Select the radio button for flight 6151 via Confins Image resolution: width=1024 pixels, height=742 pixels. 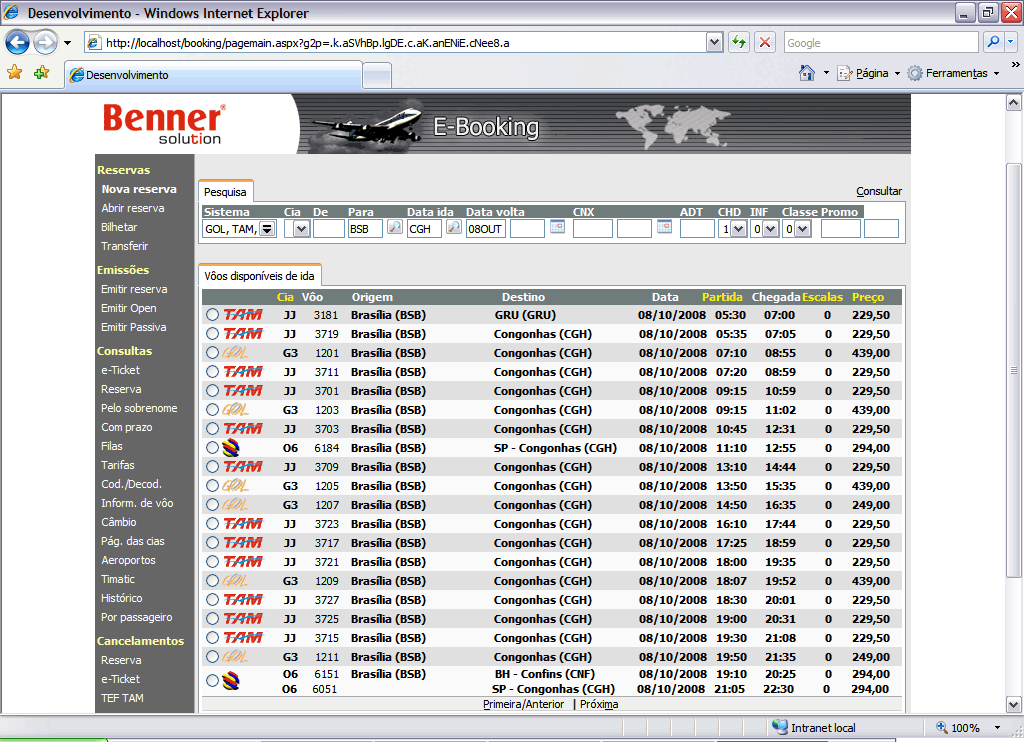point(212,681)
